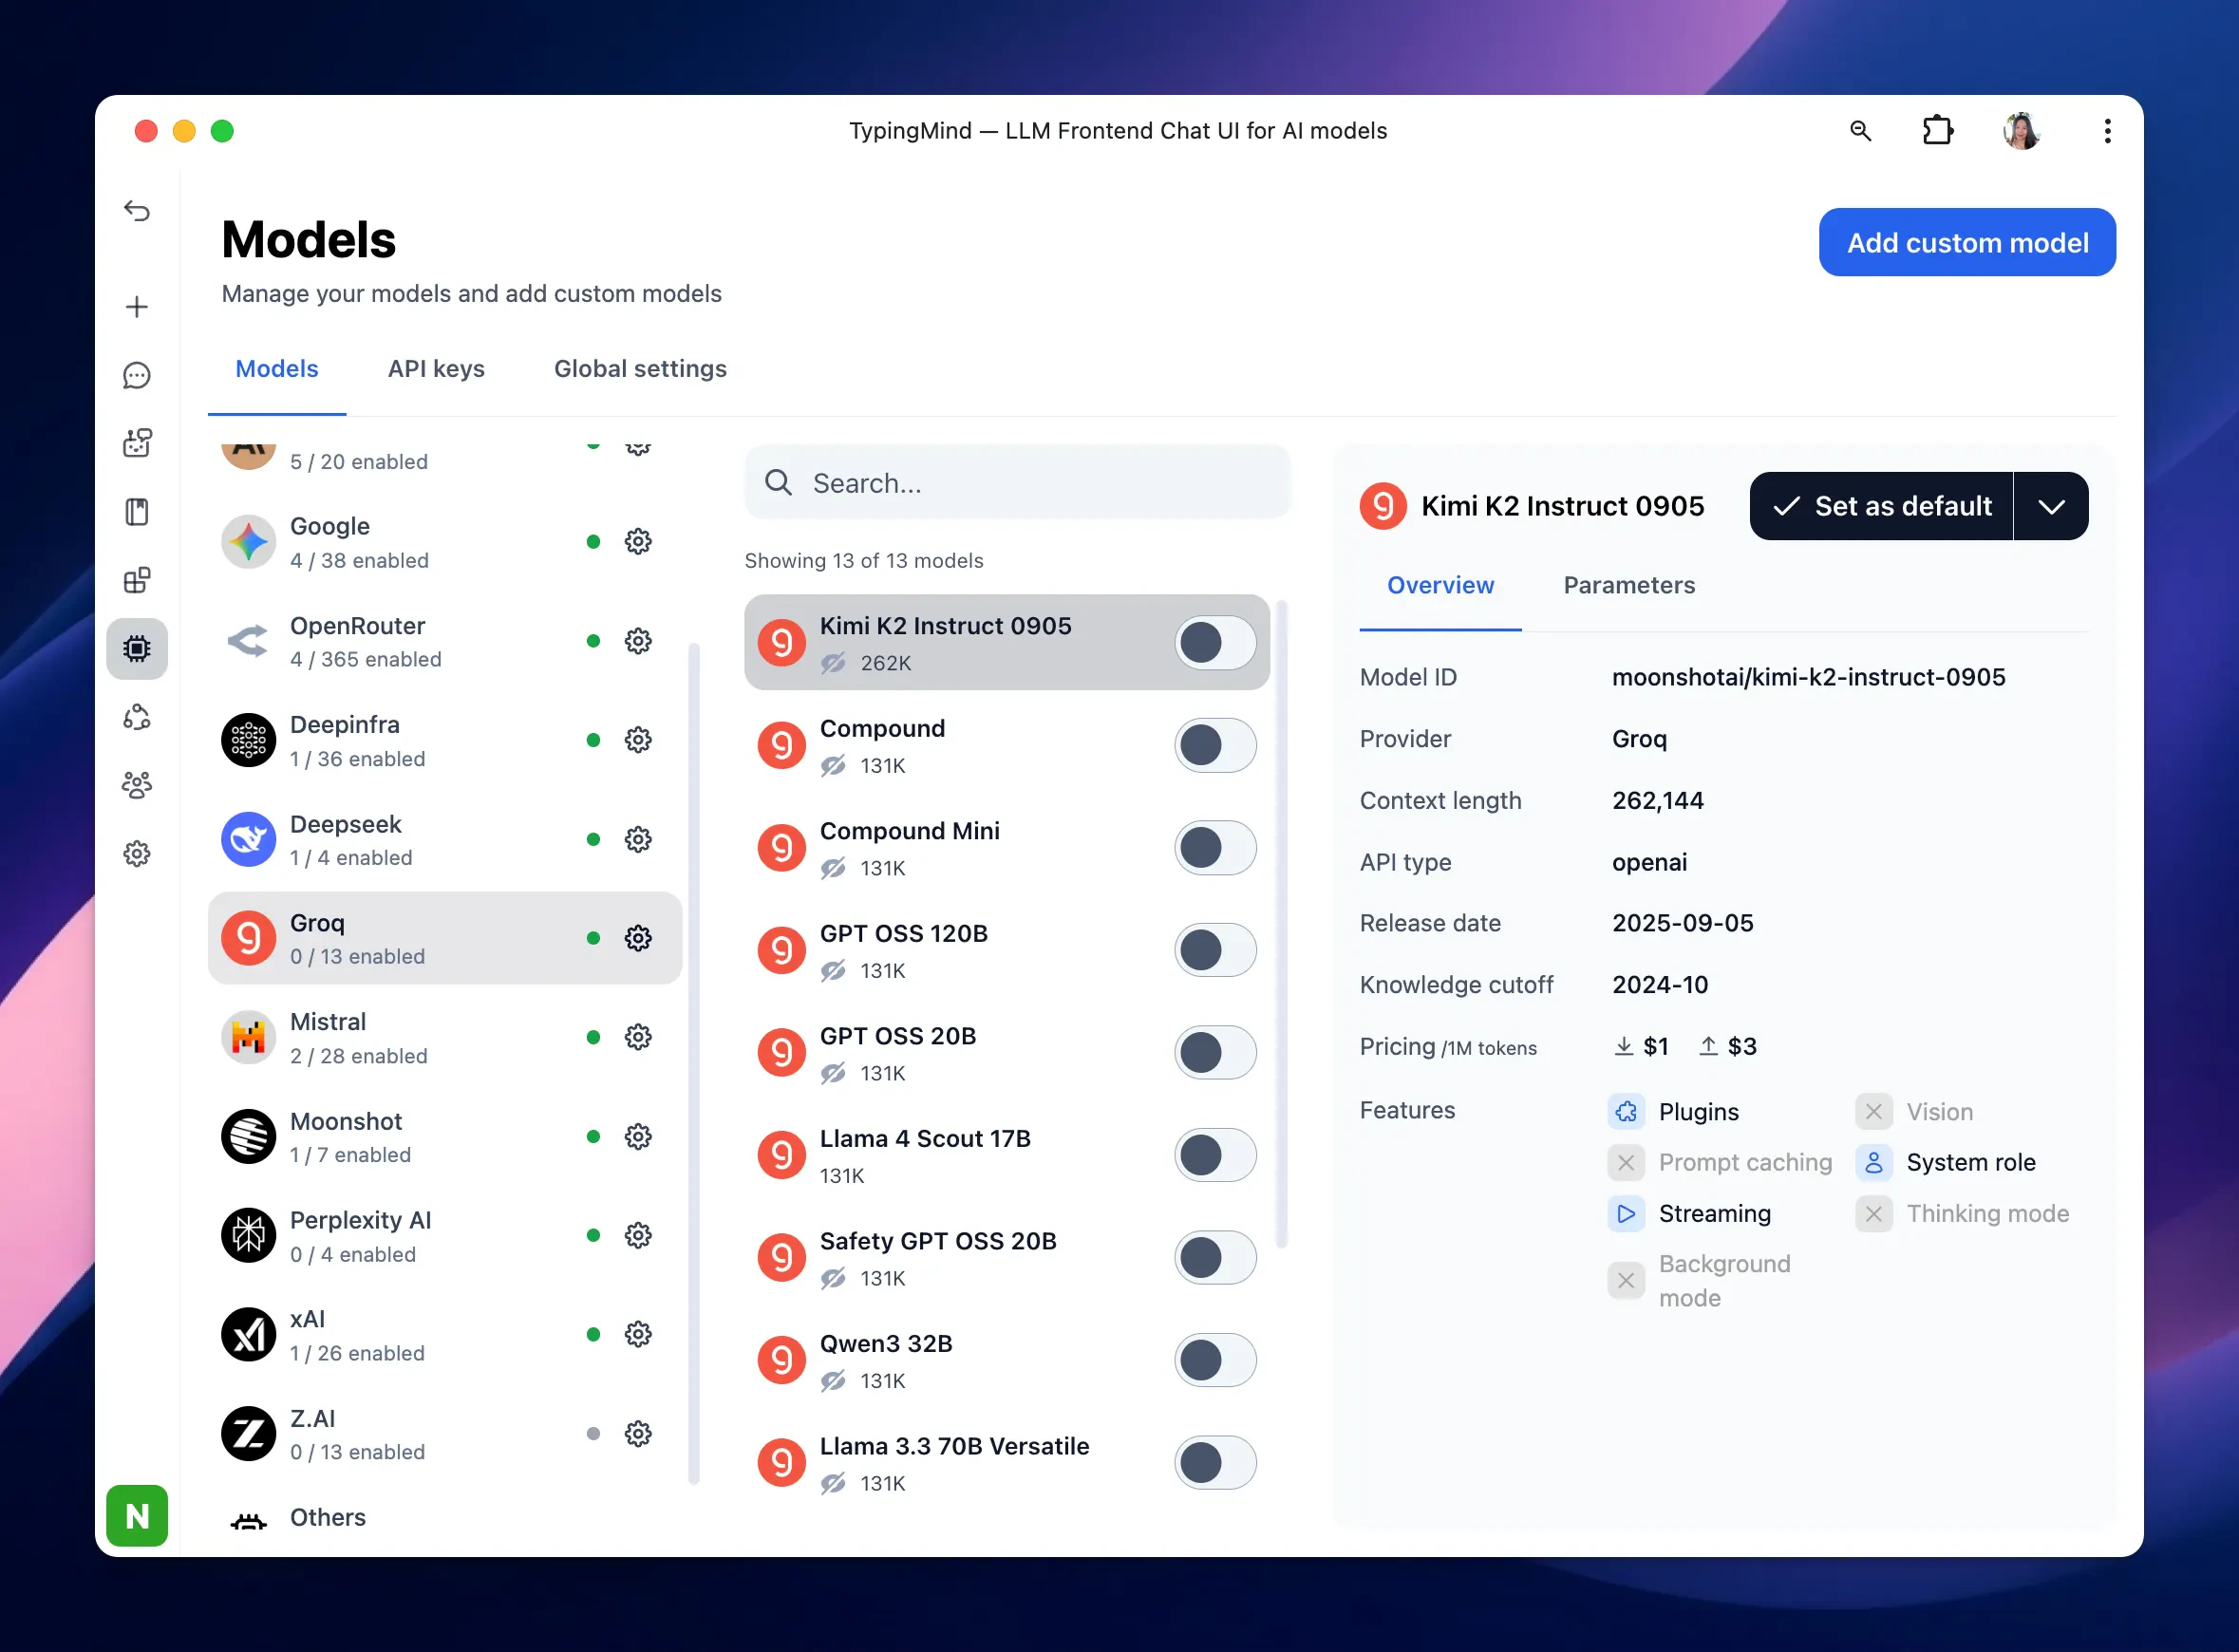Select the Deepinfra provider row
The width and height of the screenshot is (2239, 1652).
click(x=445, y=740)
